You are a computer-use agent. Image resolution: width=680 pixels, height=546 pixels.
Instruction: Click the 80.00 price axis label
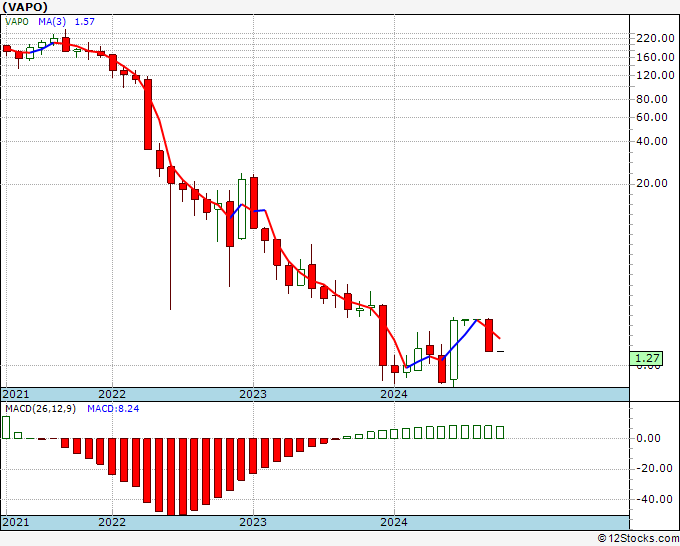[652, 99]
